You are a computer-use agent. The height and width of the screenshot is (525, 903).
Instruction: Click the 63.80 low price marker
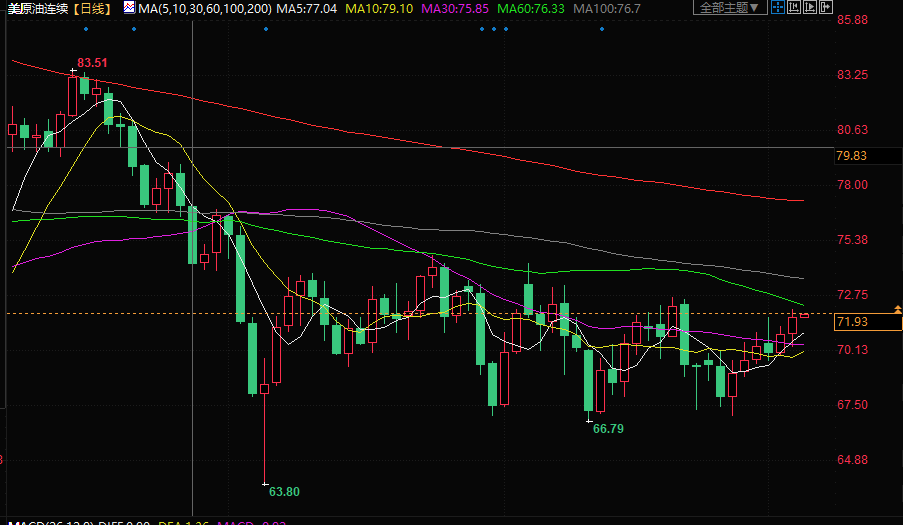click(285, 491)
